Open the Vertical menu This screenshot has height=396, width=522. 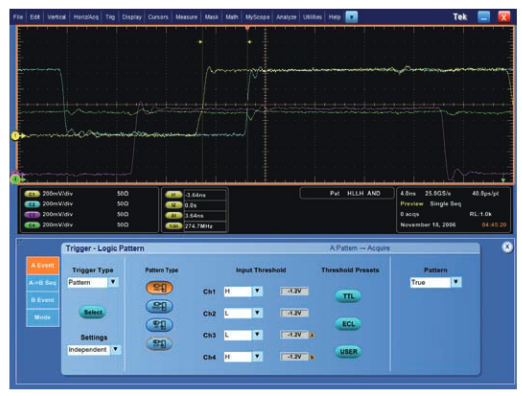click(56, 17)
